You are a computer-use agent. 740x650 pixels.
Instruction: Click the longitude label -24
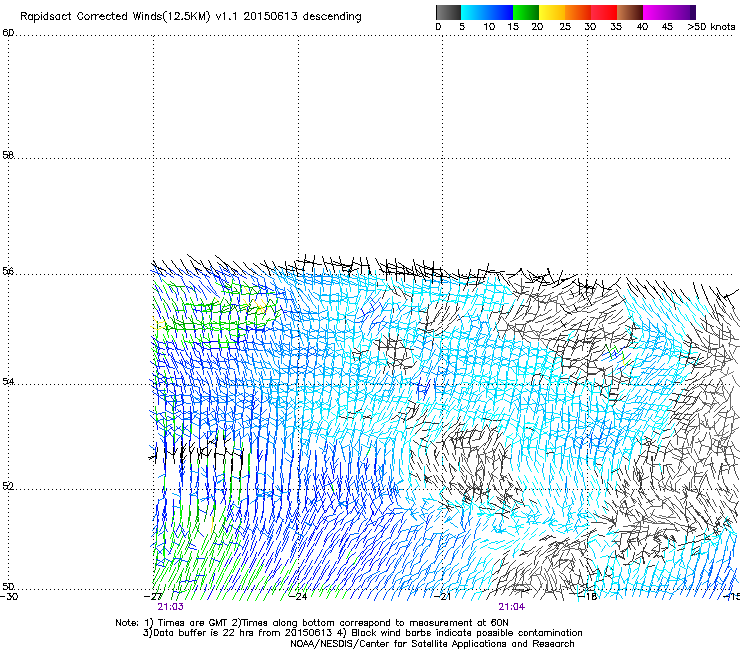298,596
